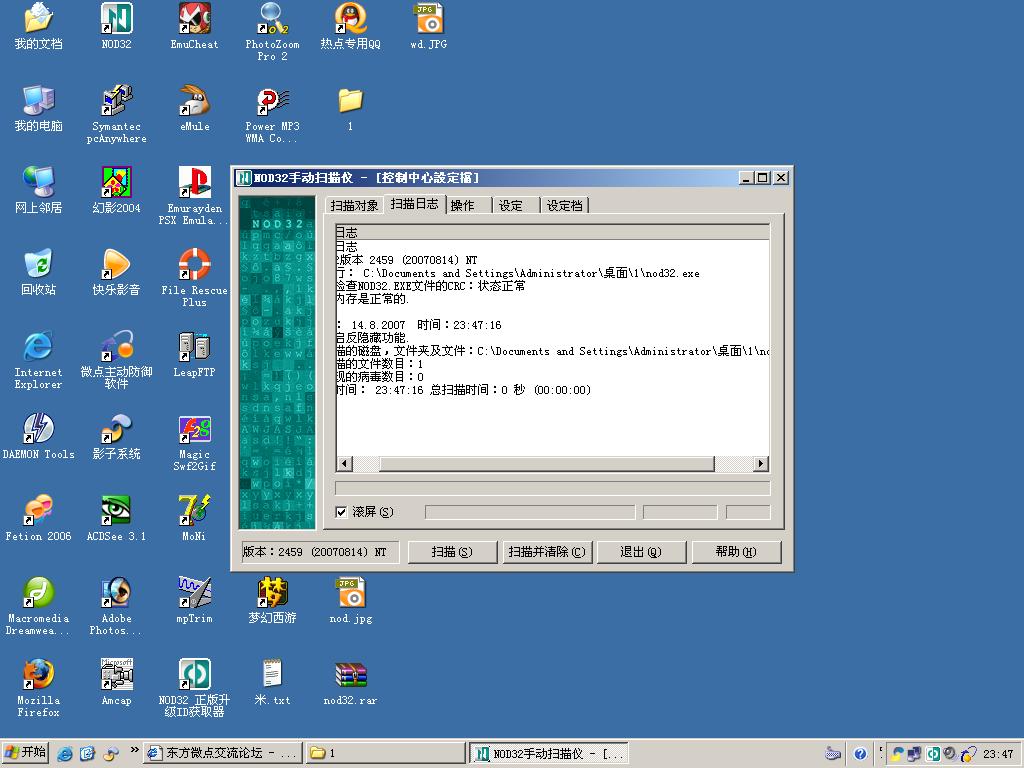Click the blue question mark help icon
This screenshot has height=768, width=1024.
point(860,754)
